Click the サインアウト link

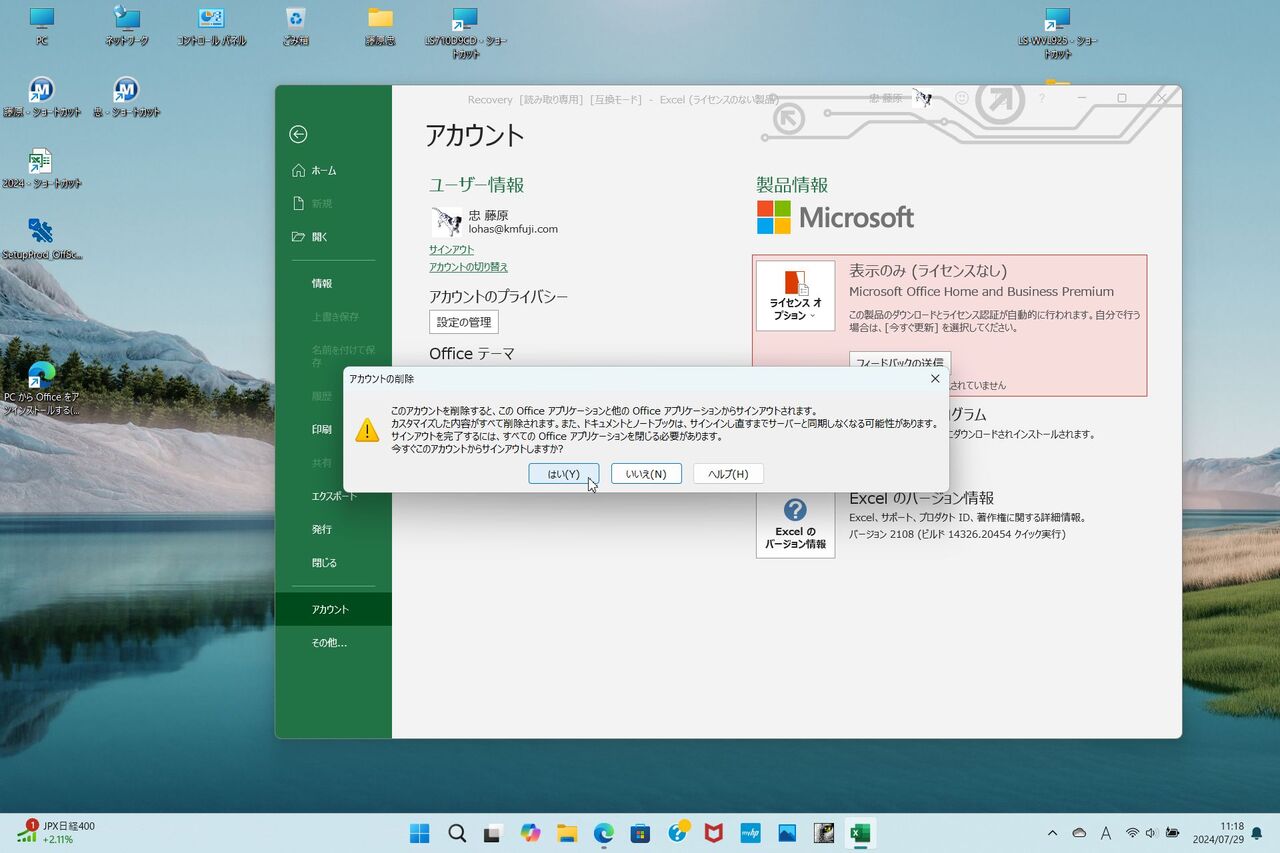[452, 250]
